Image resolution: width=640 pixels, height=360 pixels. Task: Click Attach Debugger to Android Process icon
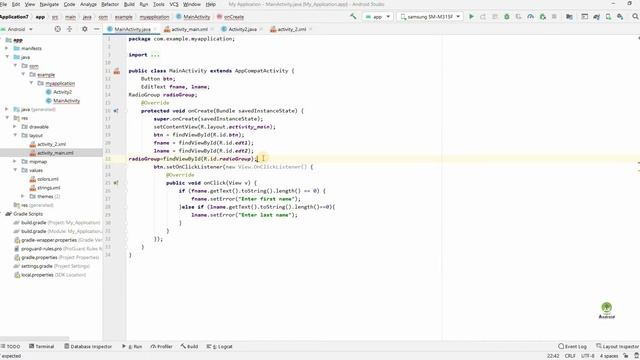coord(542,17)
